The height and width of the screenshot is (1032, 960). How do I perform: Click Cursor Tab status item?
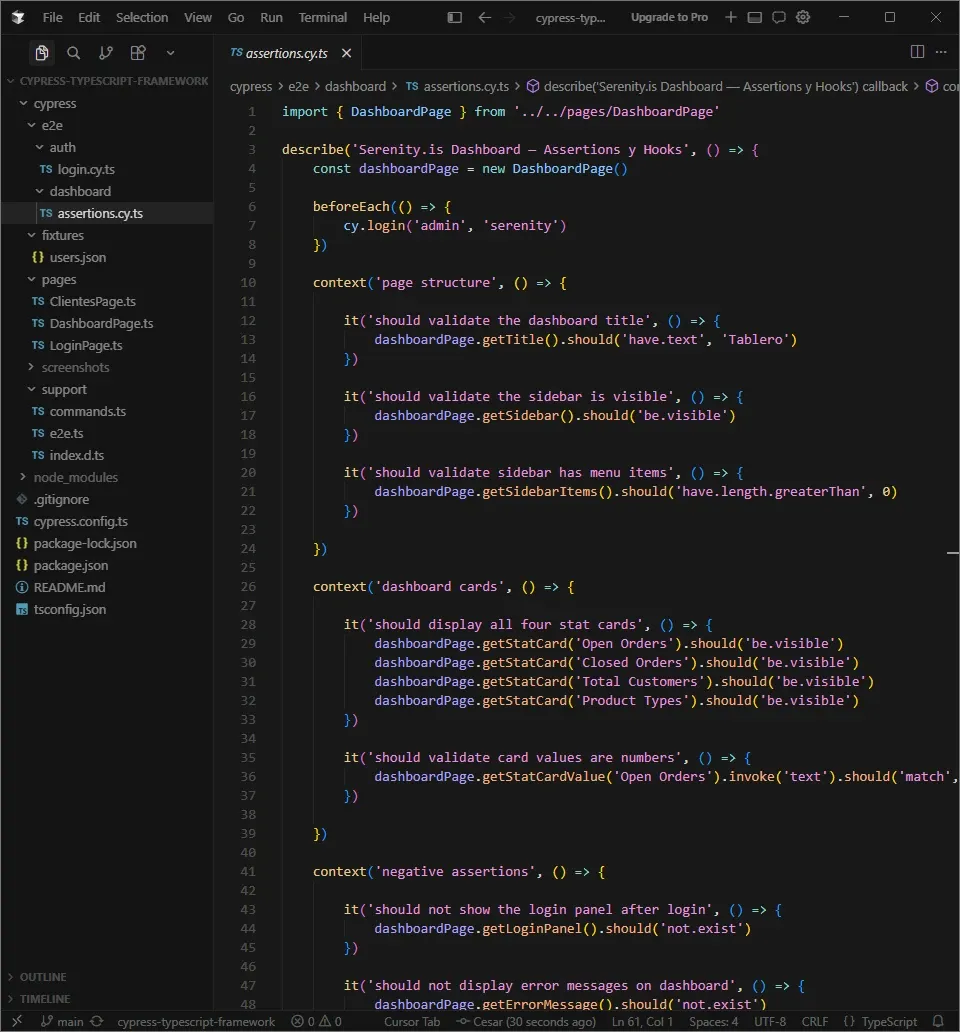pyautogui.click(x=412, y=1021)
